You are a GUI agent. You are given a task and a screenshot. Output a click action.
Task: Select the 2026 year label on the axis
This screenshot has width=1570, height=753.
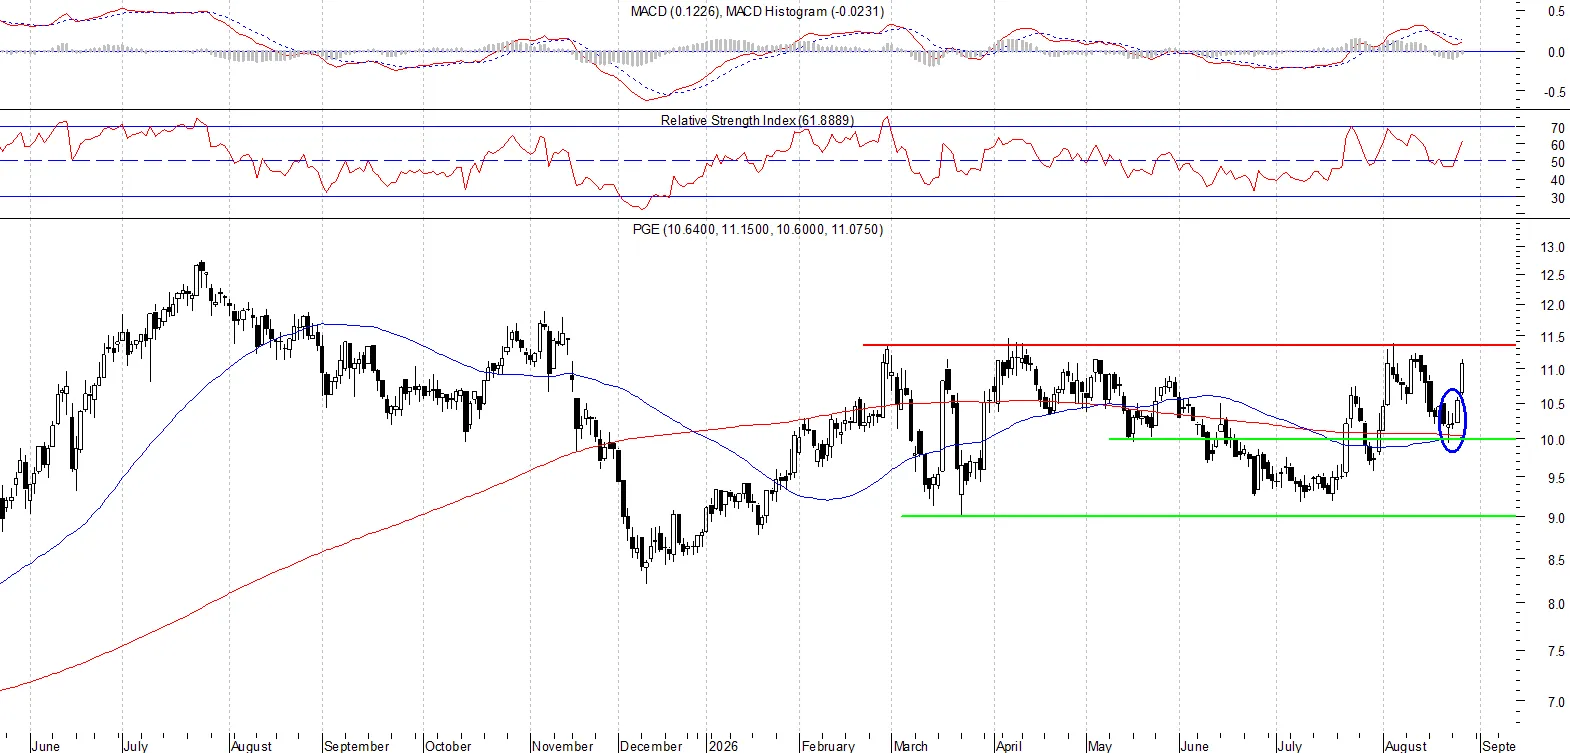tap(723, 746)
